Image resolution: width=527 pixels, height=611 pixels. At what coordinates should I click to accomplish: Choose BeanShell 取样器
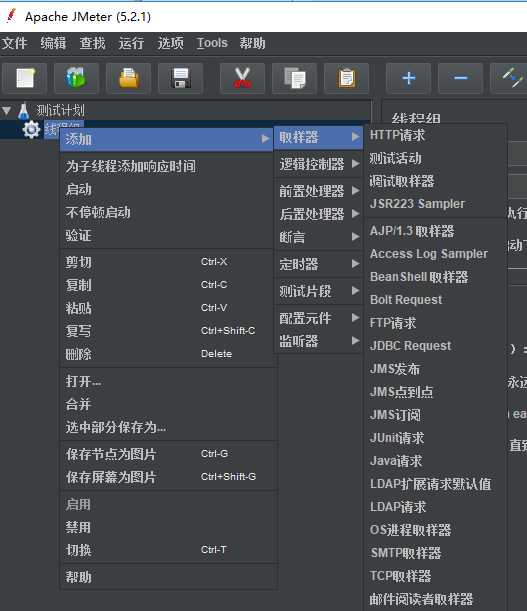pos(435,277)
